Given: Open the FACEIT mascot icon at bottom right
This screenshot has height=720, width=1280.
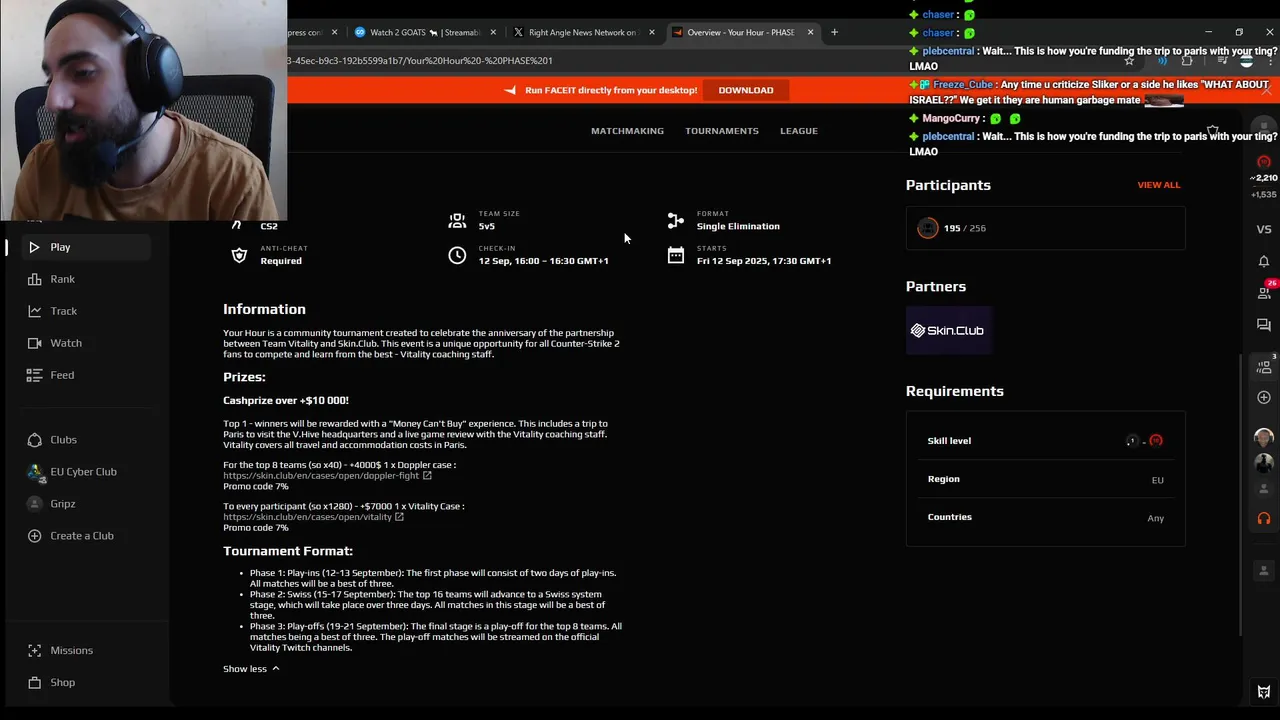Looking at the screenshot, I should tap(1264, 692).
